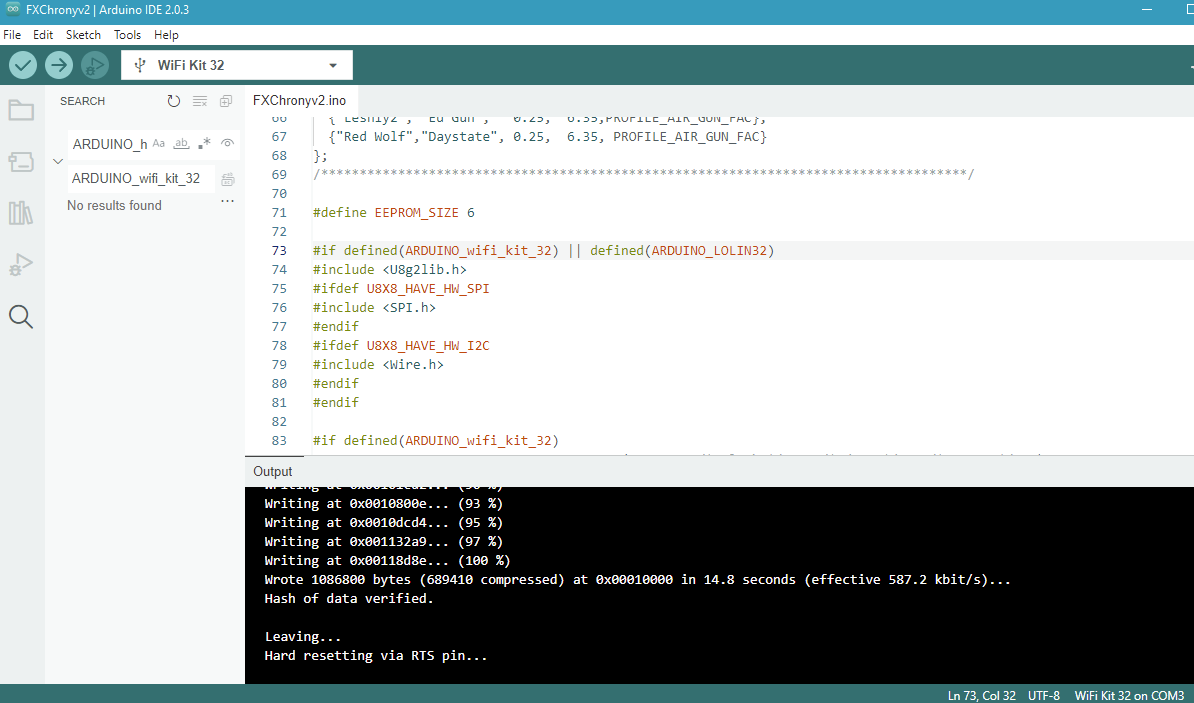Open the Edit menu
Screen dimensions: 1194x703
coord(43,34)
